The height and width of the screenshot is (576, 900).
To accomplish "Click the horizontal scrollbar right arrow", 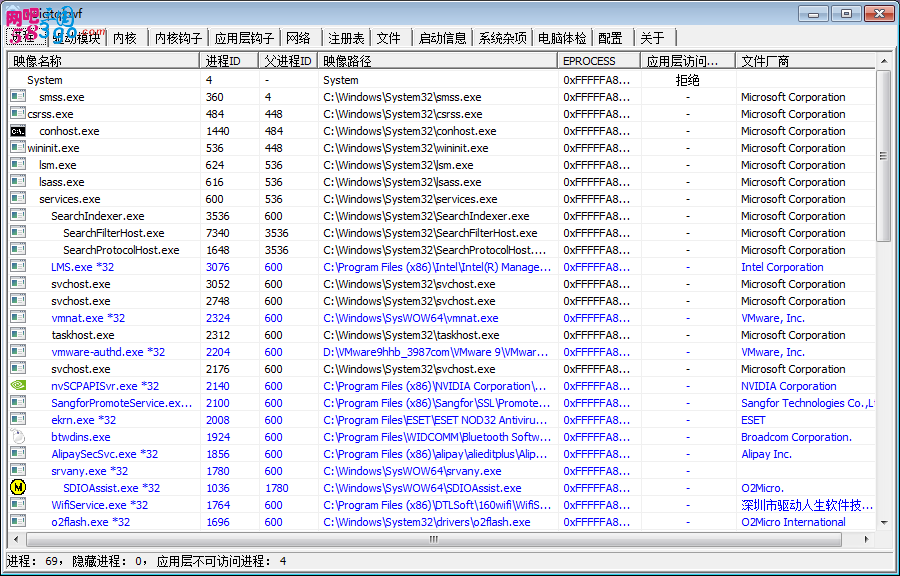I will pos(867,539).
